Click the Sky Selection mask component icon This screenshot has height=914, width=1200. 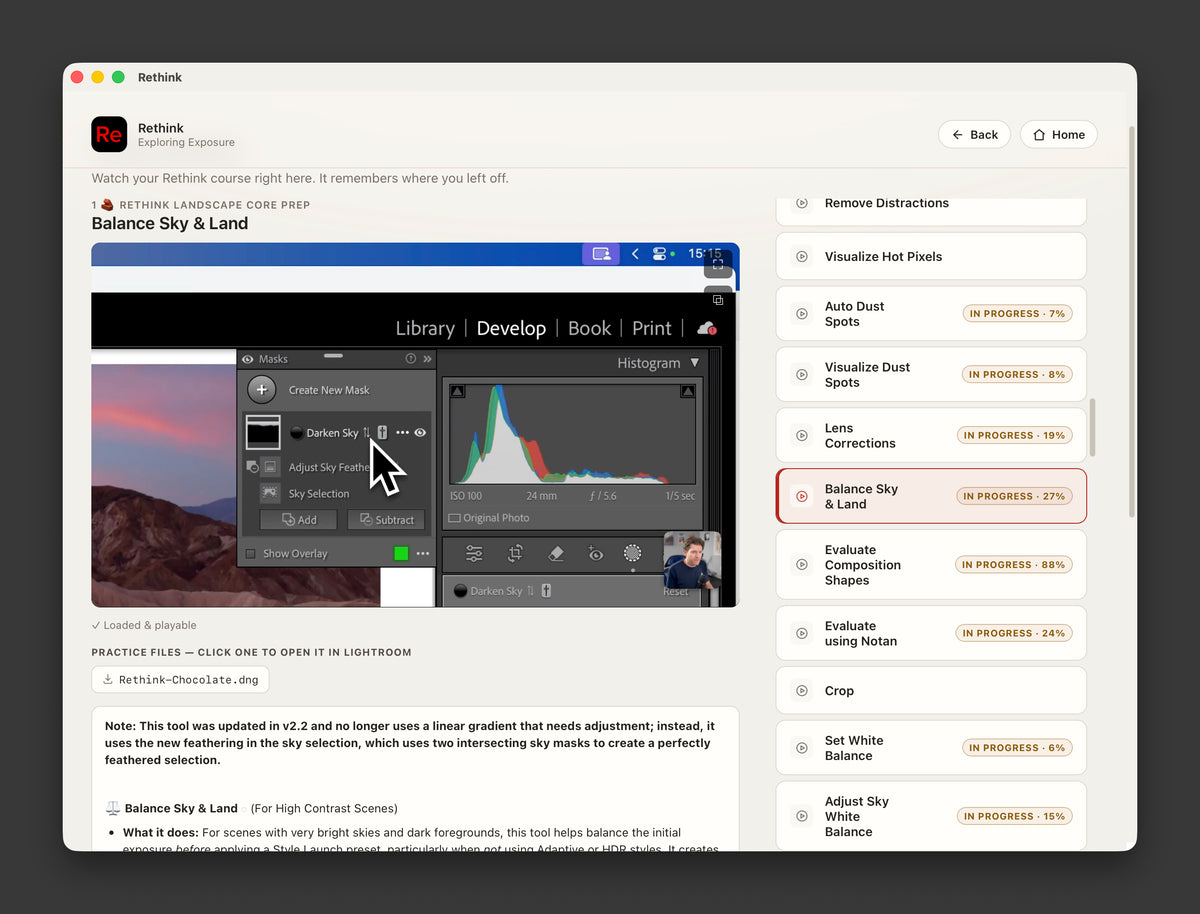[270, 493]
